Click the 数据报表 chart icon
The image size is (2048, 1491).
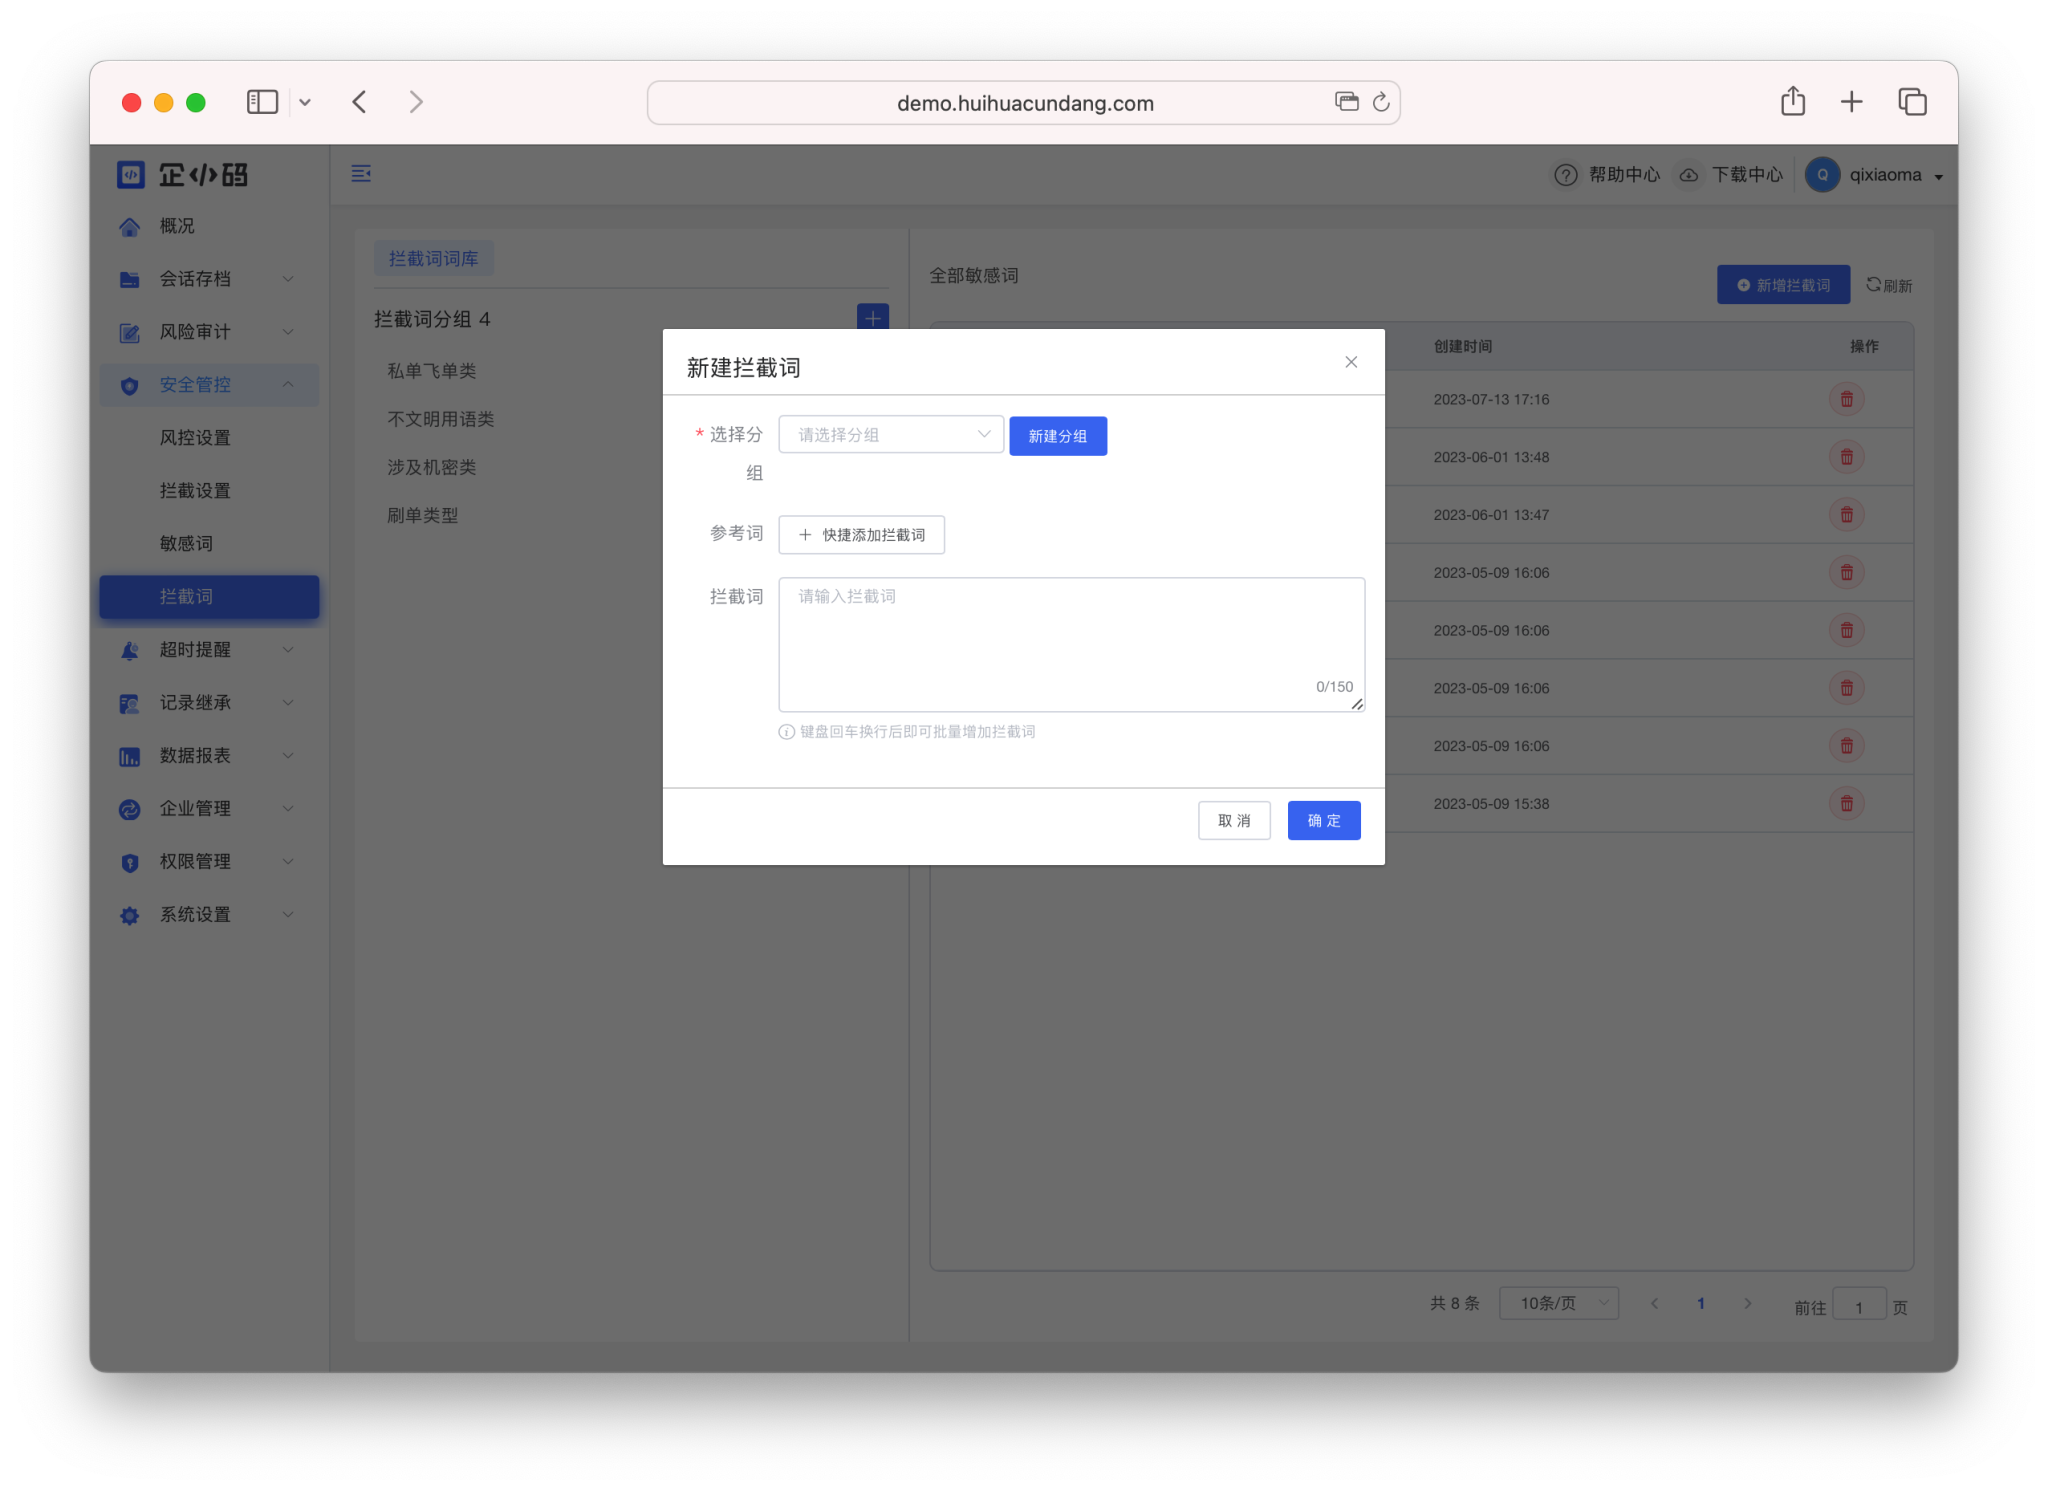point(129,757)
